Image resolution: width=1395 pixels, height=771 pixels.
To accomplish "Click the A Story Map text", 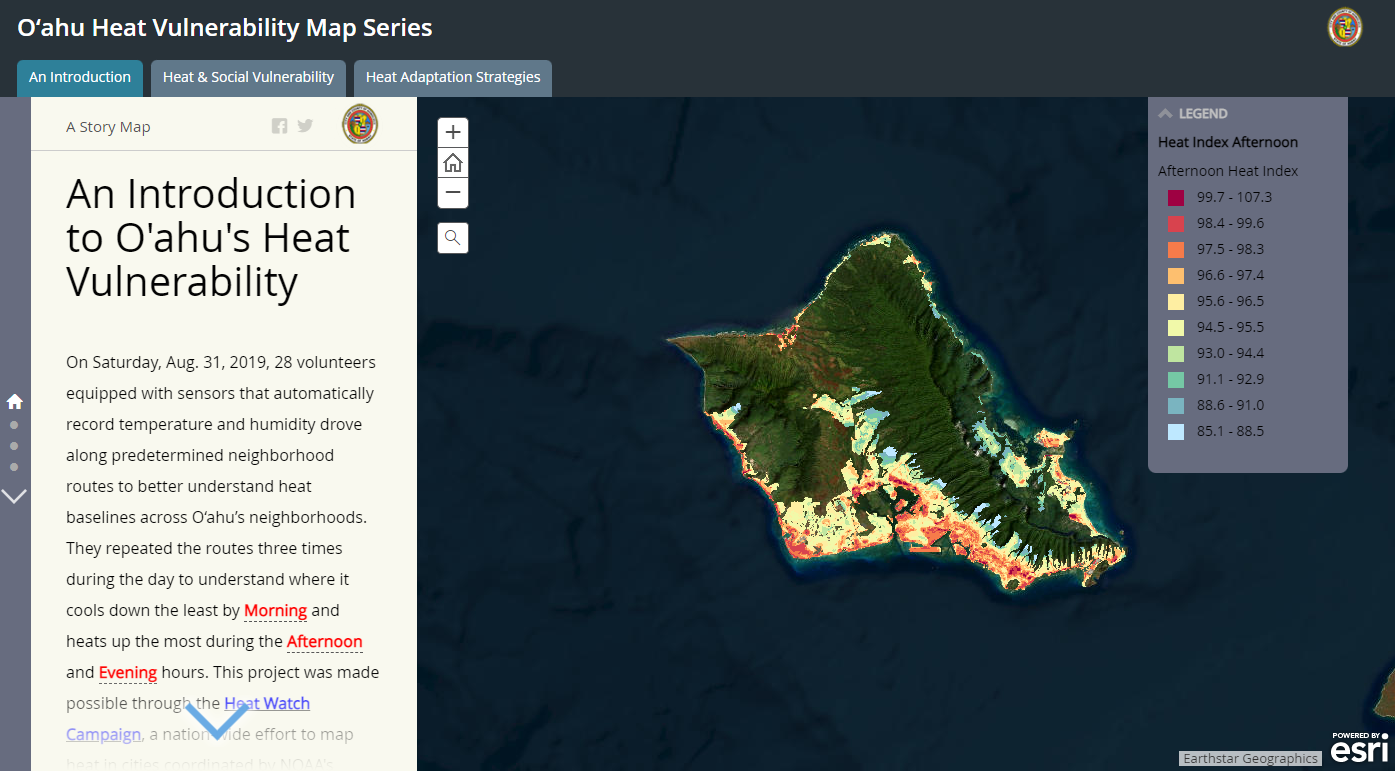I will point(108,127).
